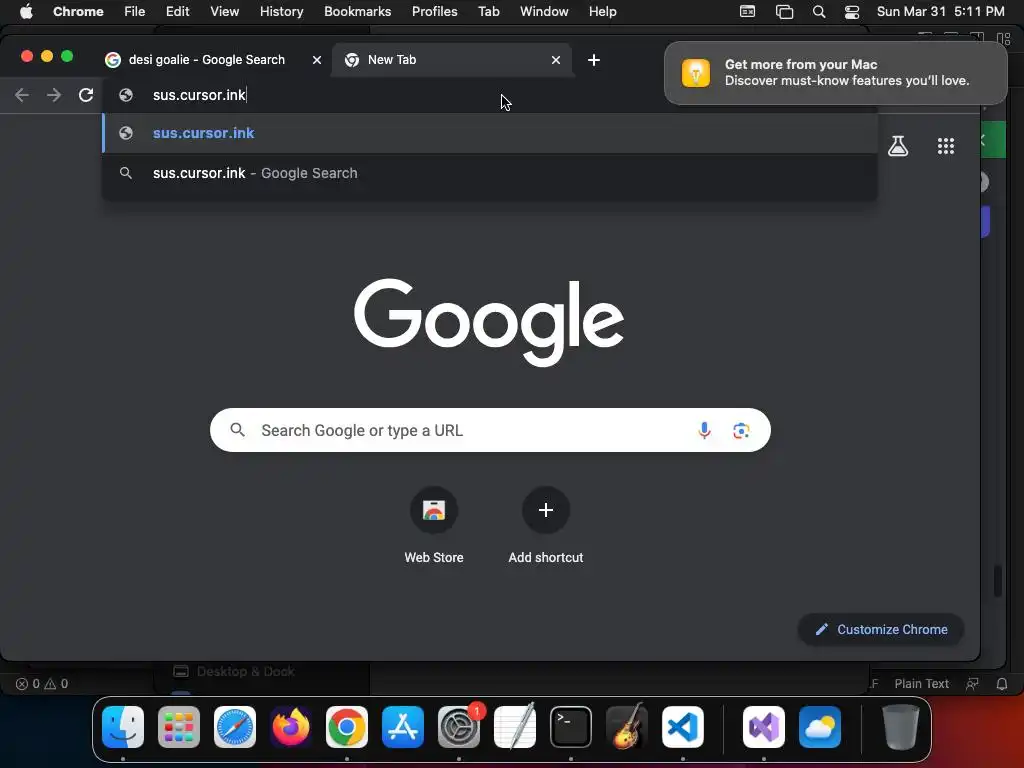Open the View menu
The height and width of the screenshot is (768, 1024).
(x=225, y=12)
